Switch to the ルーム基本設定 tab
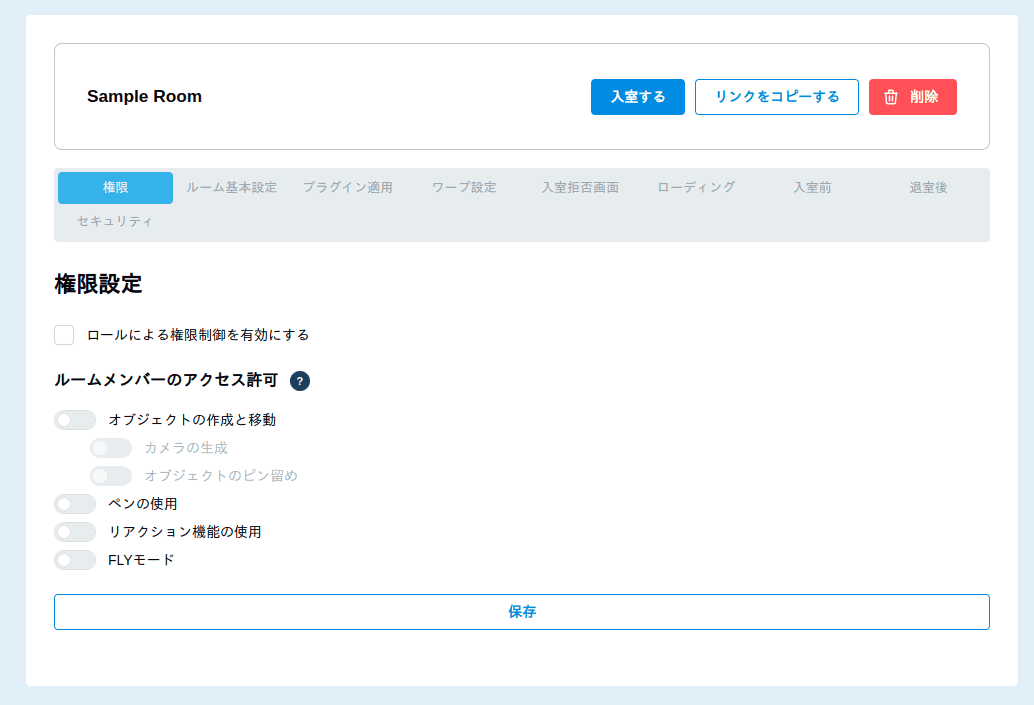This screenshot has width=1034, height=705. [x=233, y=187]
